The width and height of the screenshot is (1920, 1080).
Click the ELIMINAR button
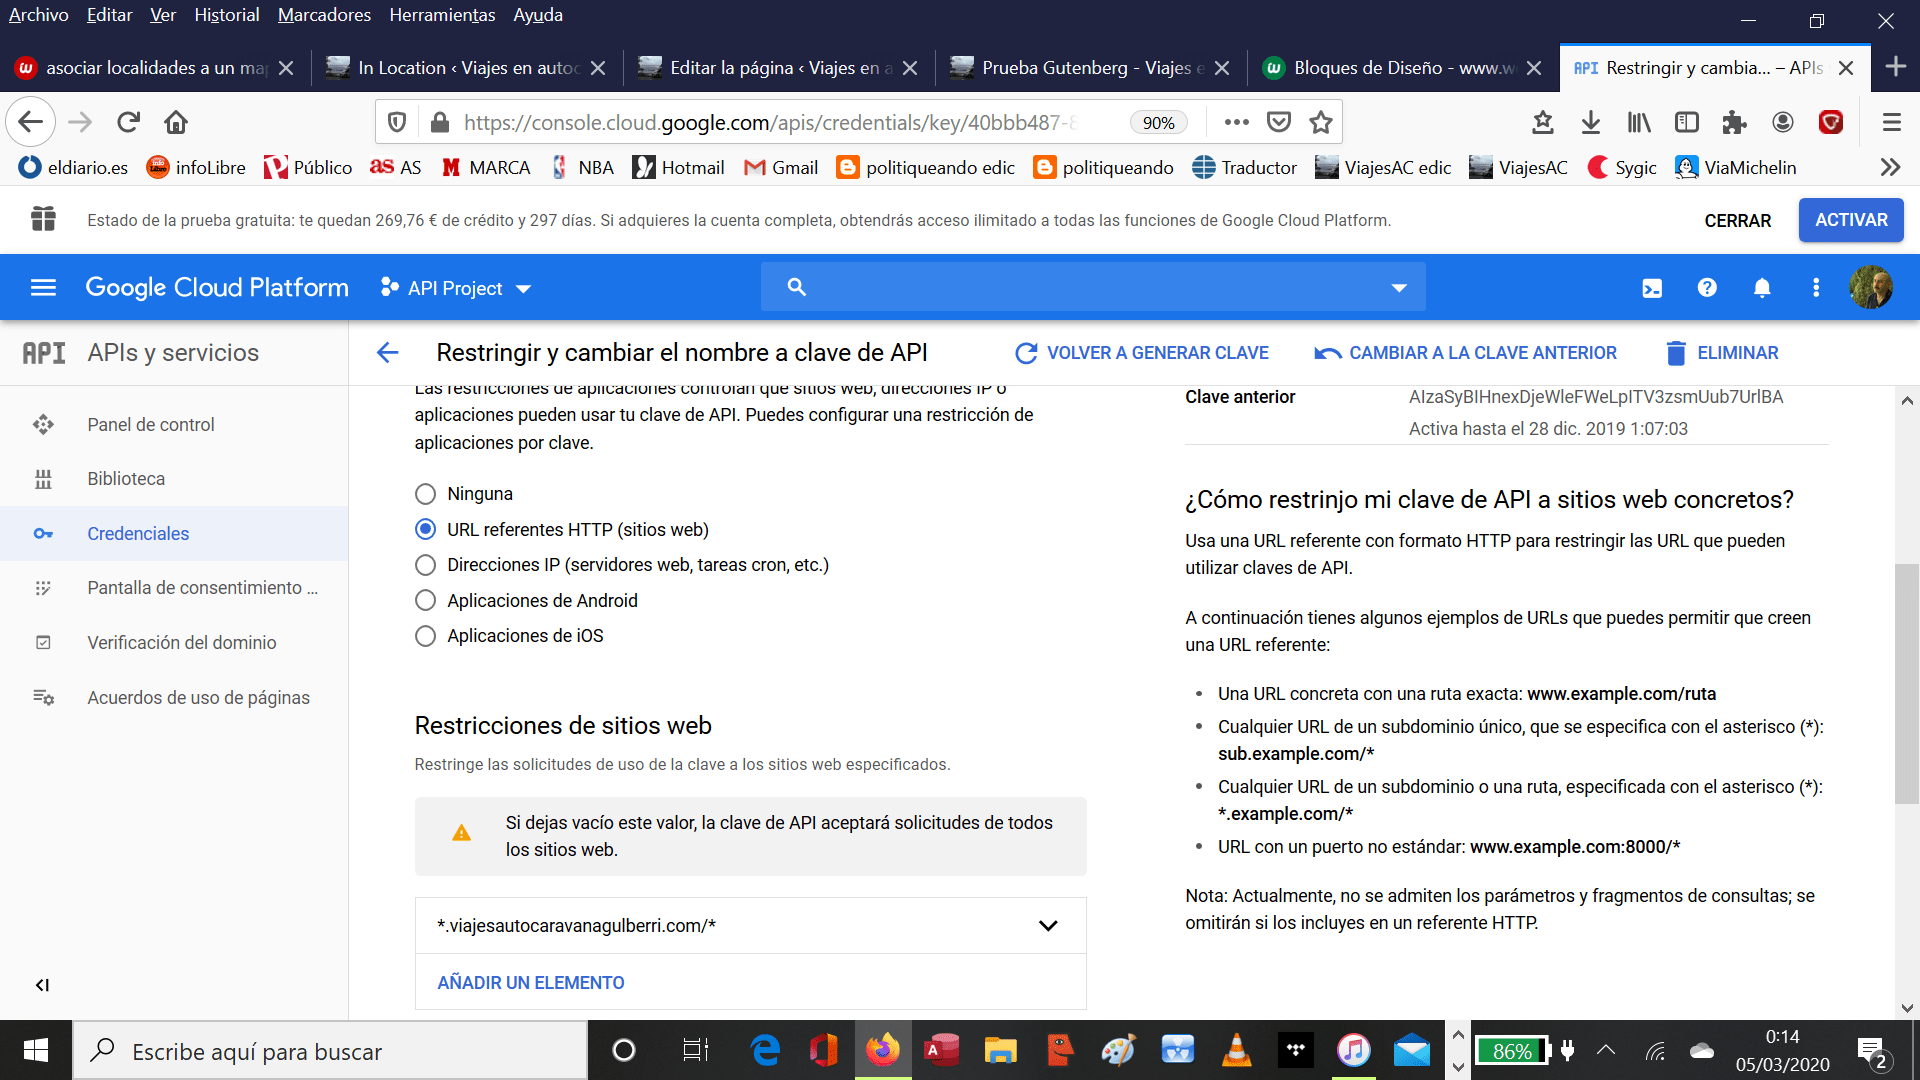point(1722,353)
